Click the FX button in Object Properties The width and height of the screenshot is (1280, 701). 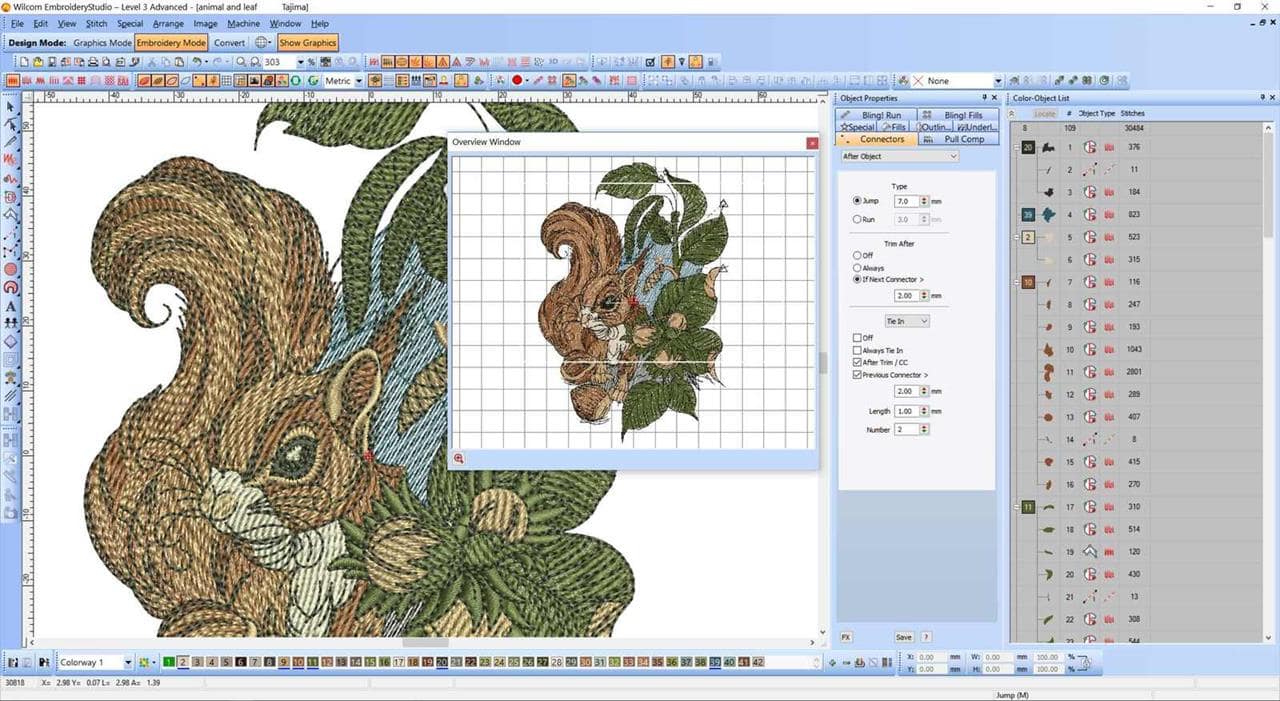point(845,637)
